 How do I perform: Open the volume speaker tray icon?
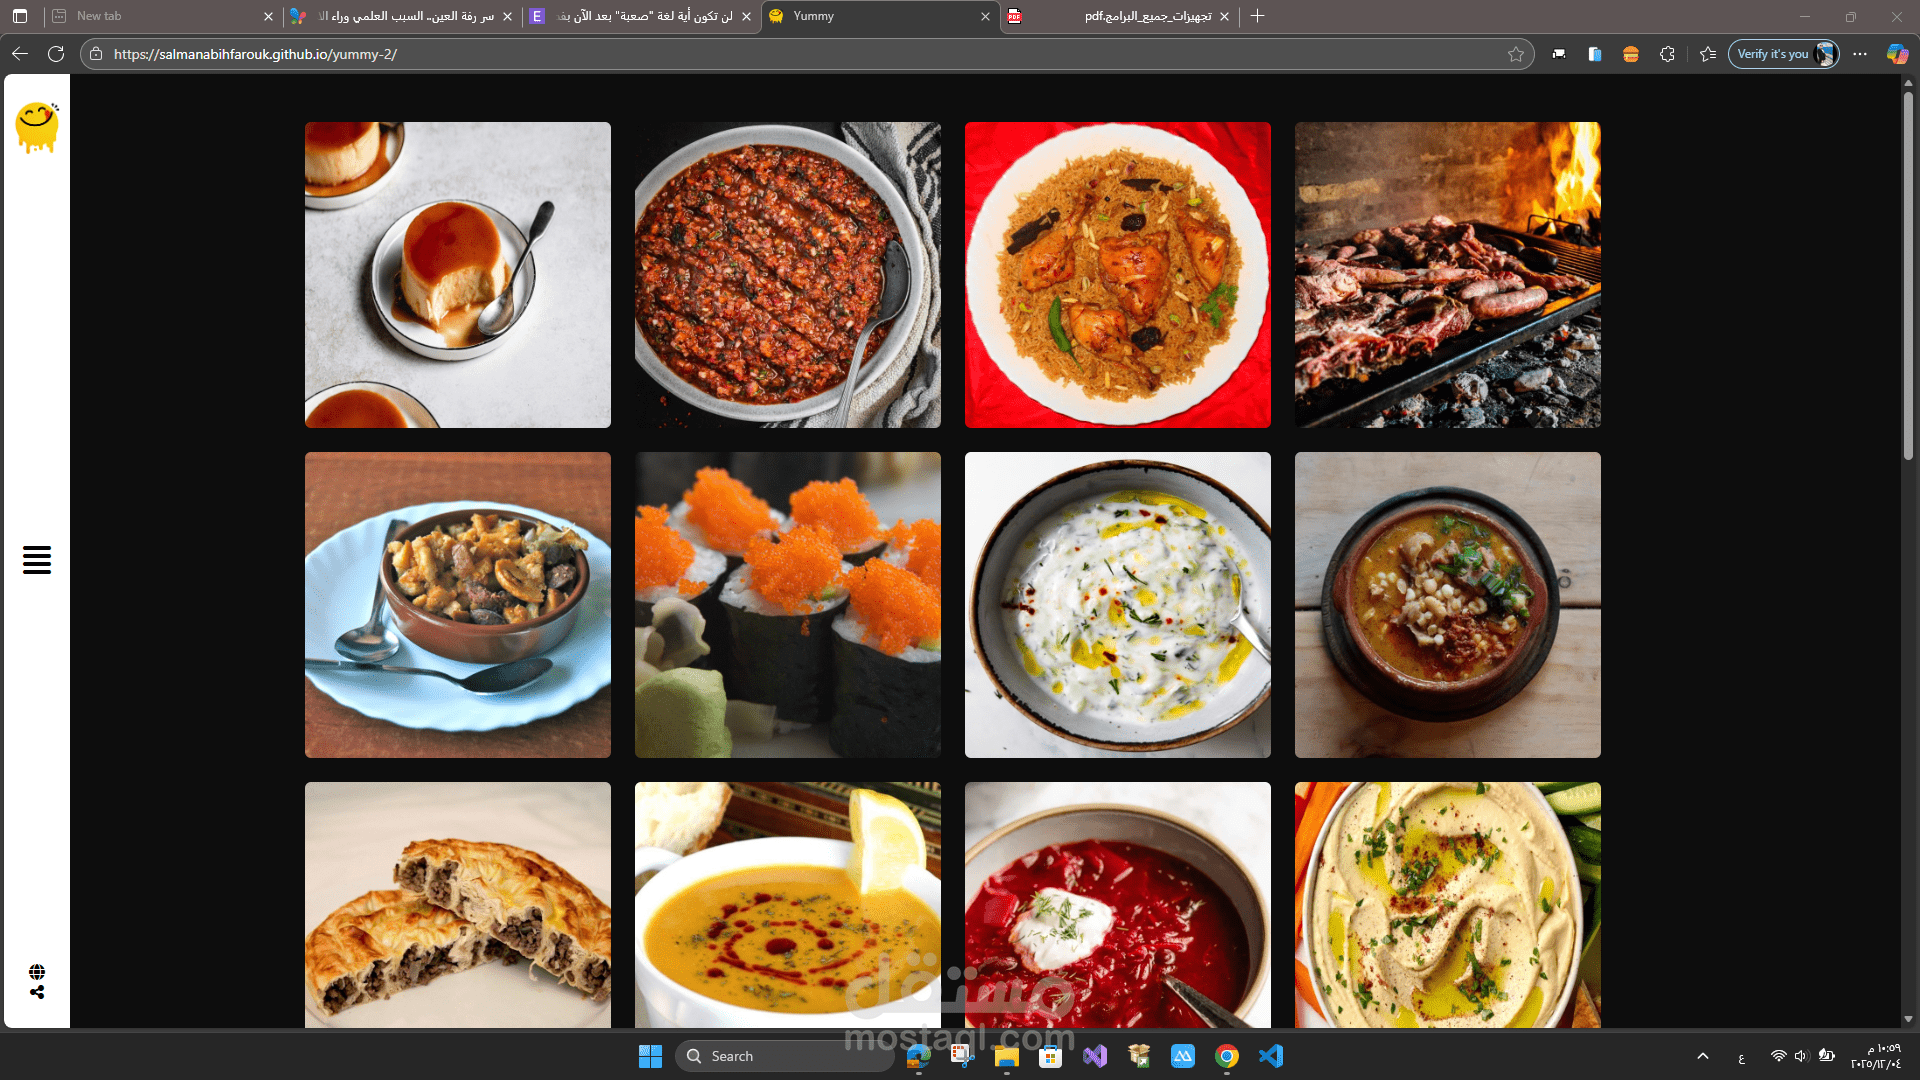[1801, 1056]
